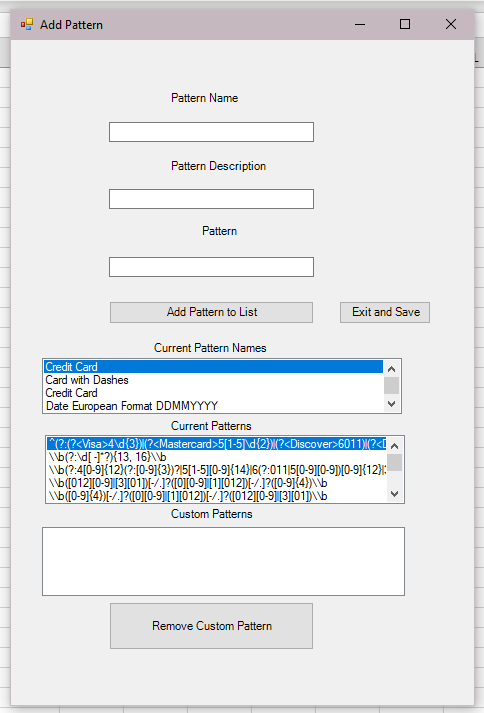The width and height of the screenshot is (484, 713).
Task: Click the Pattern Name text field
Action: tap(211, 132)
